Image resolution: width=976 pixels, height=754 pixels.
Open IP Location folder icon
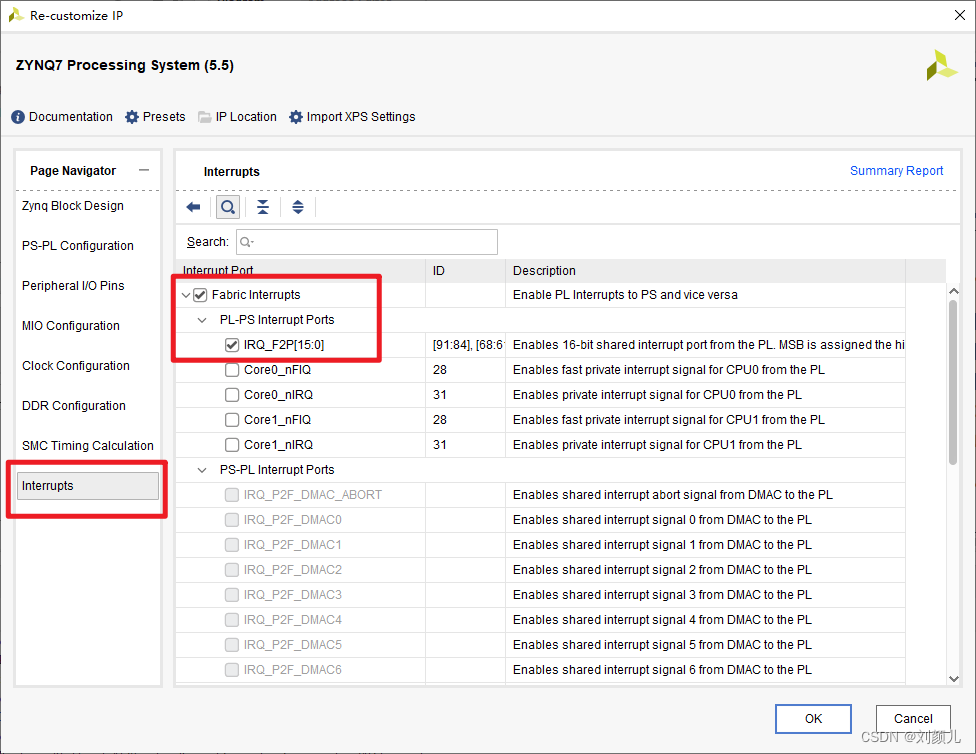(204, 117)
